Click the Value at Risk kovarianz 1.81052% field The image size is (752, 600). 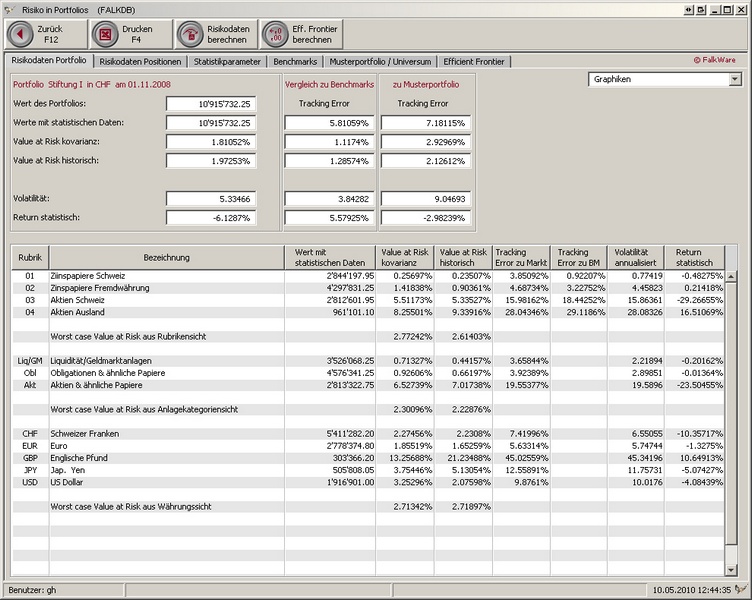point(211,142)
